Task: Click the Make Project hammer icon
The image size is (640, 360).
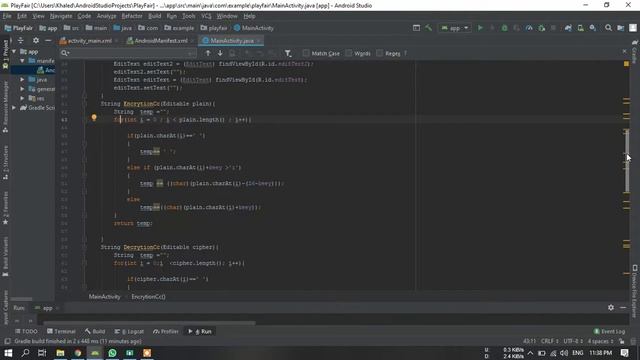Action: point(428,28)
